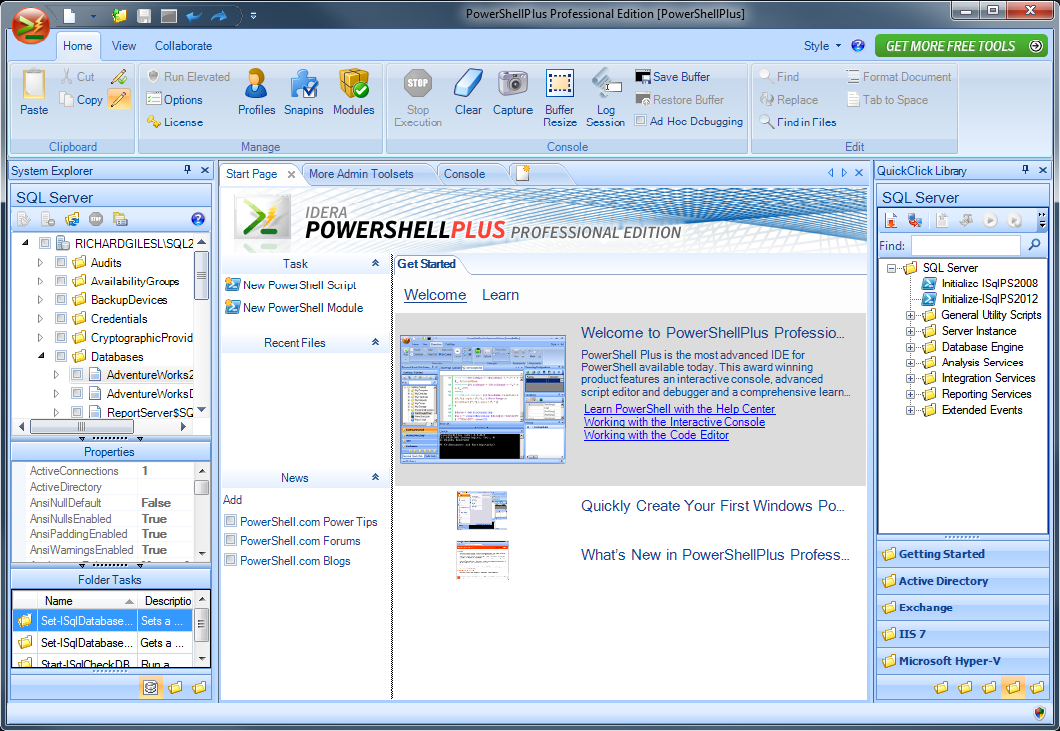Click the Clear eraser icon
The image size is (1060, 731).
click(468, 83)
